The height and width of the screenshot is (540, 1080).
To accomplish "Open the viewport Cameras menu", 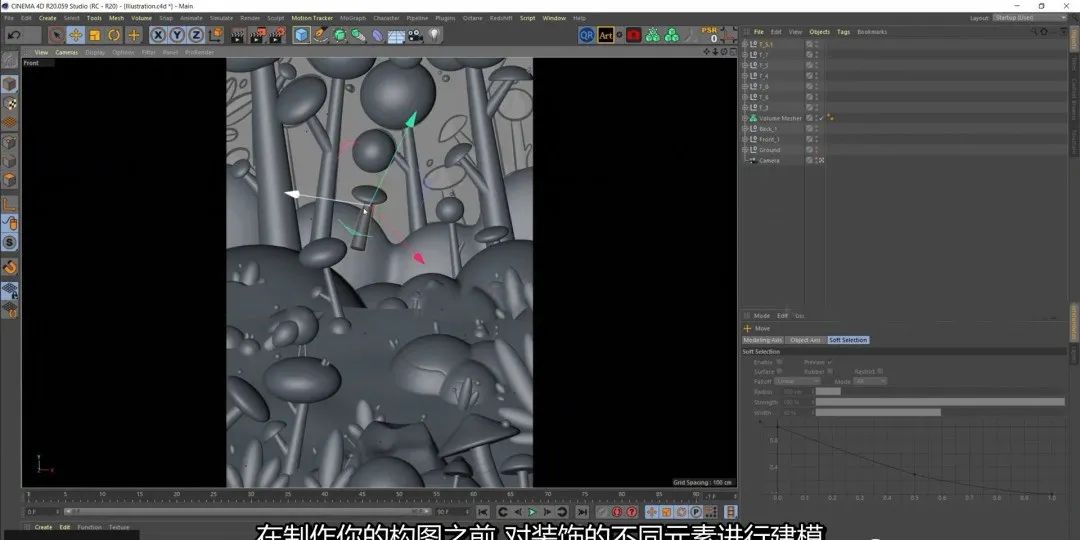I will [x=67, y=52].
